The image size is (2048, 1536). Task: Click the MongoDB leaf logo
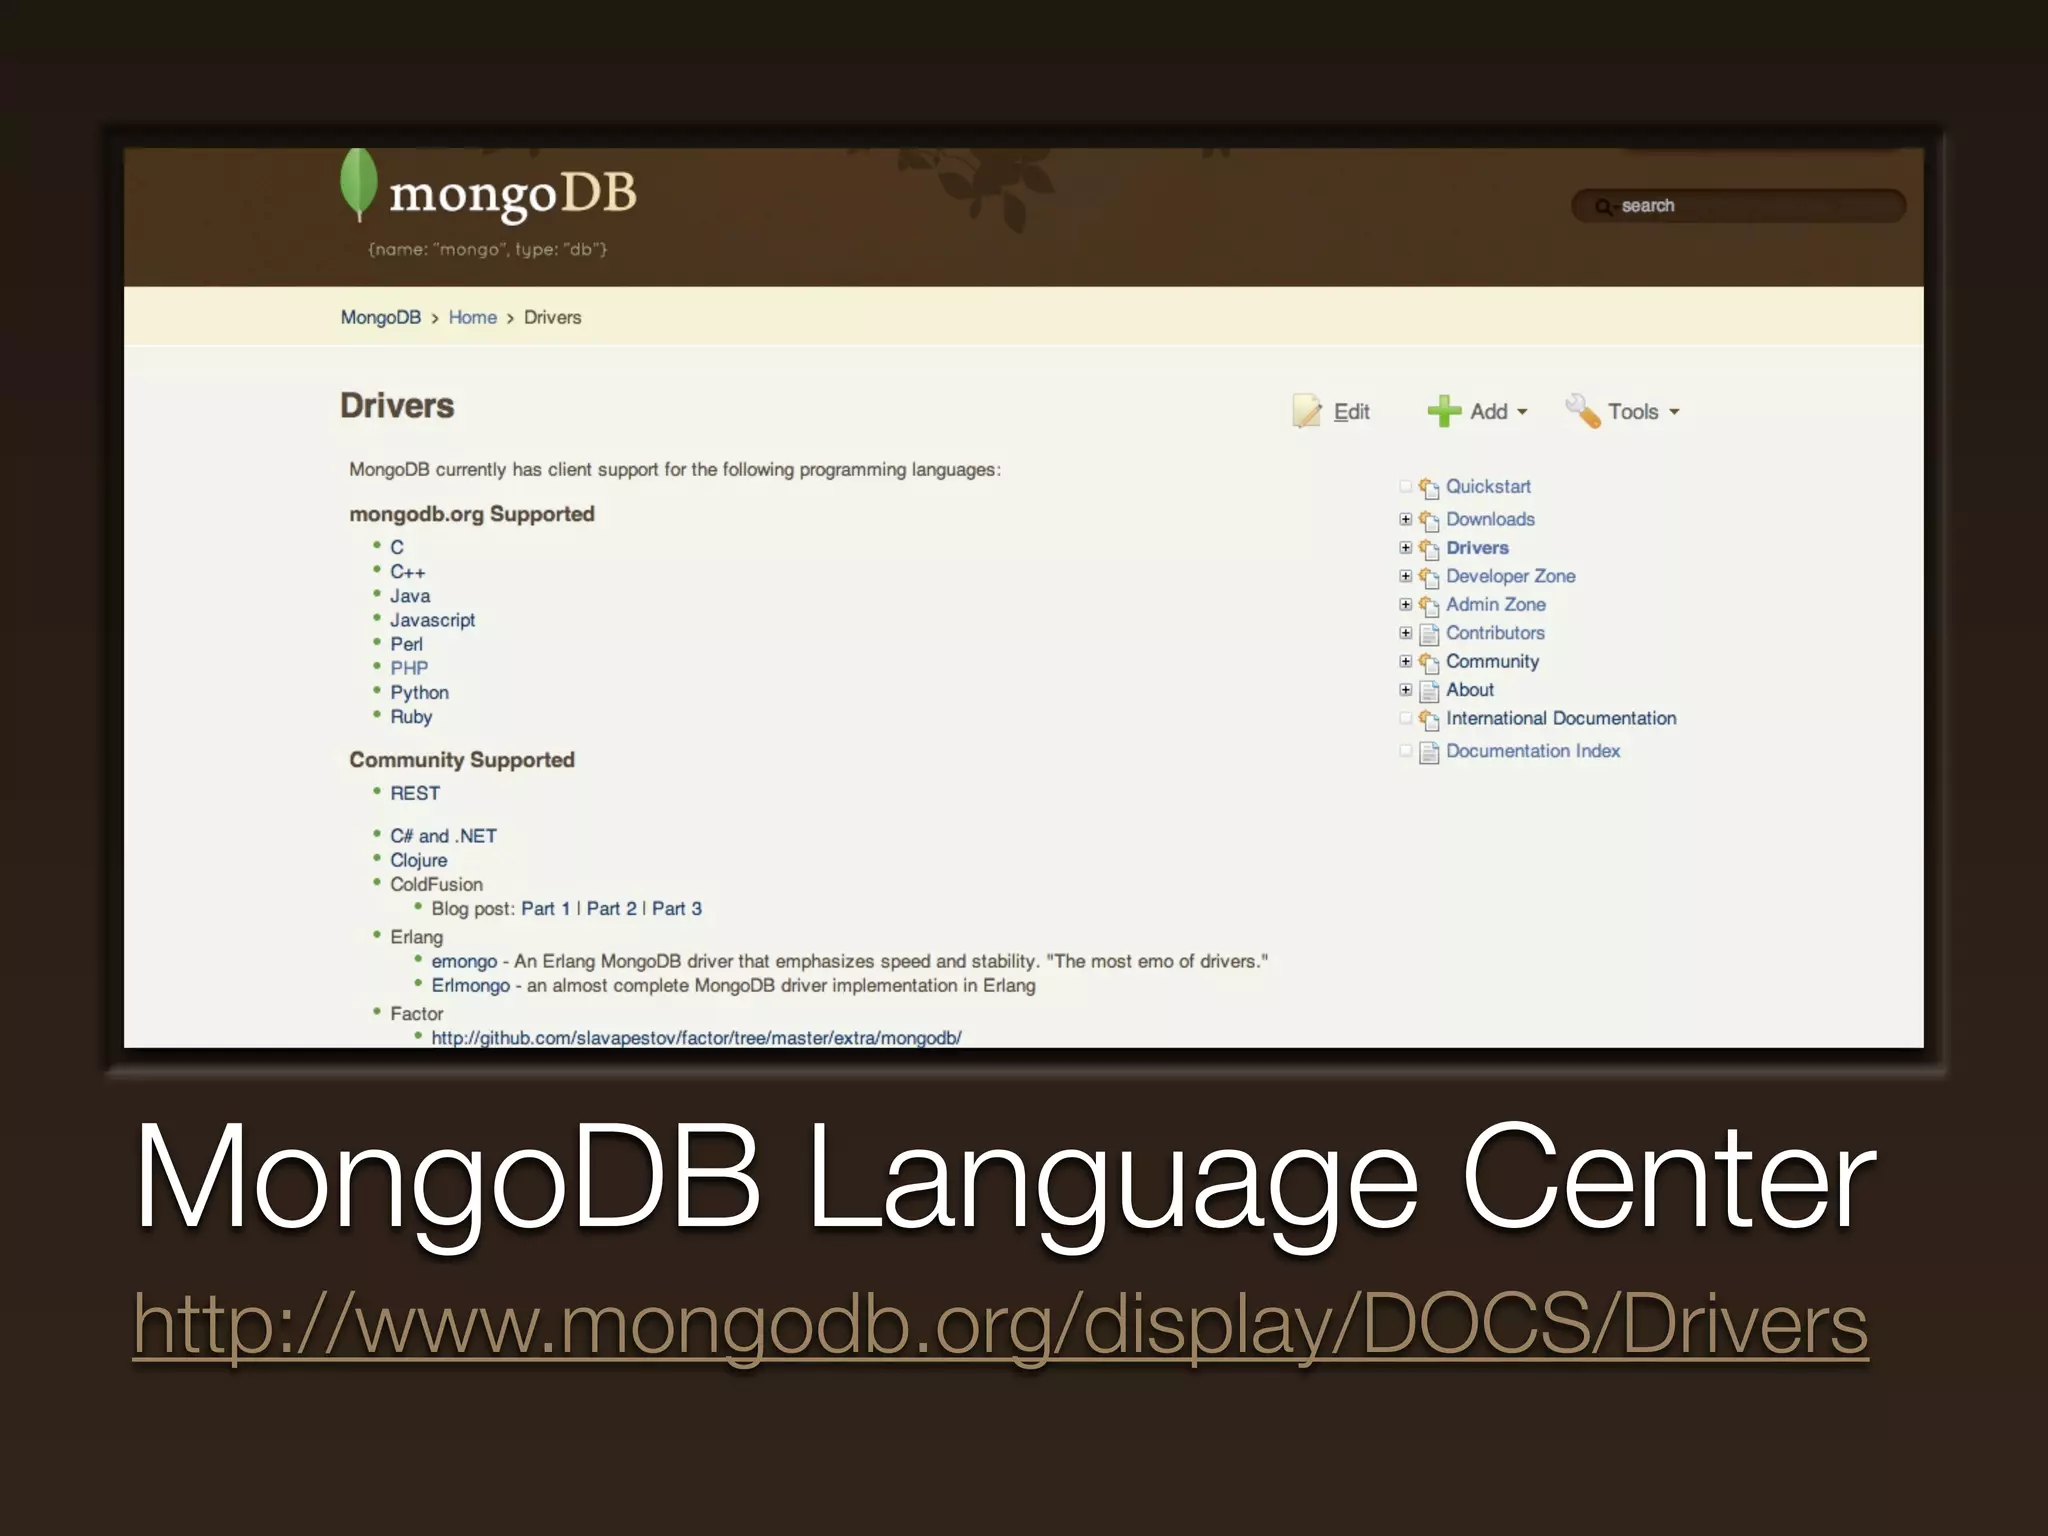(358, 185)
